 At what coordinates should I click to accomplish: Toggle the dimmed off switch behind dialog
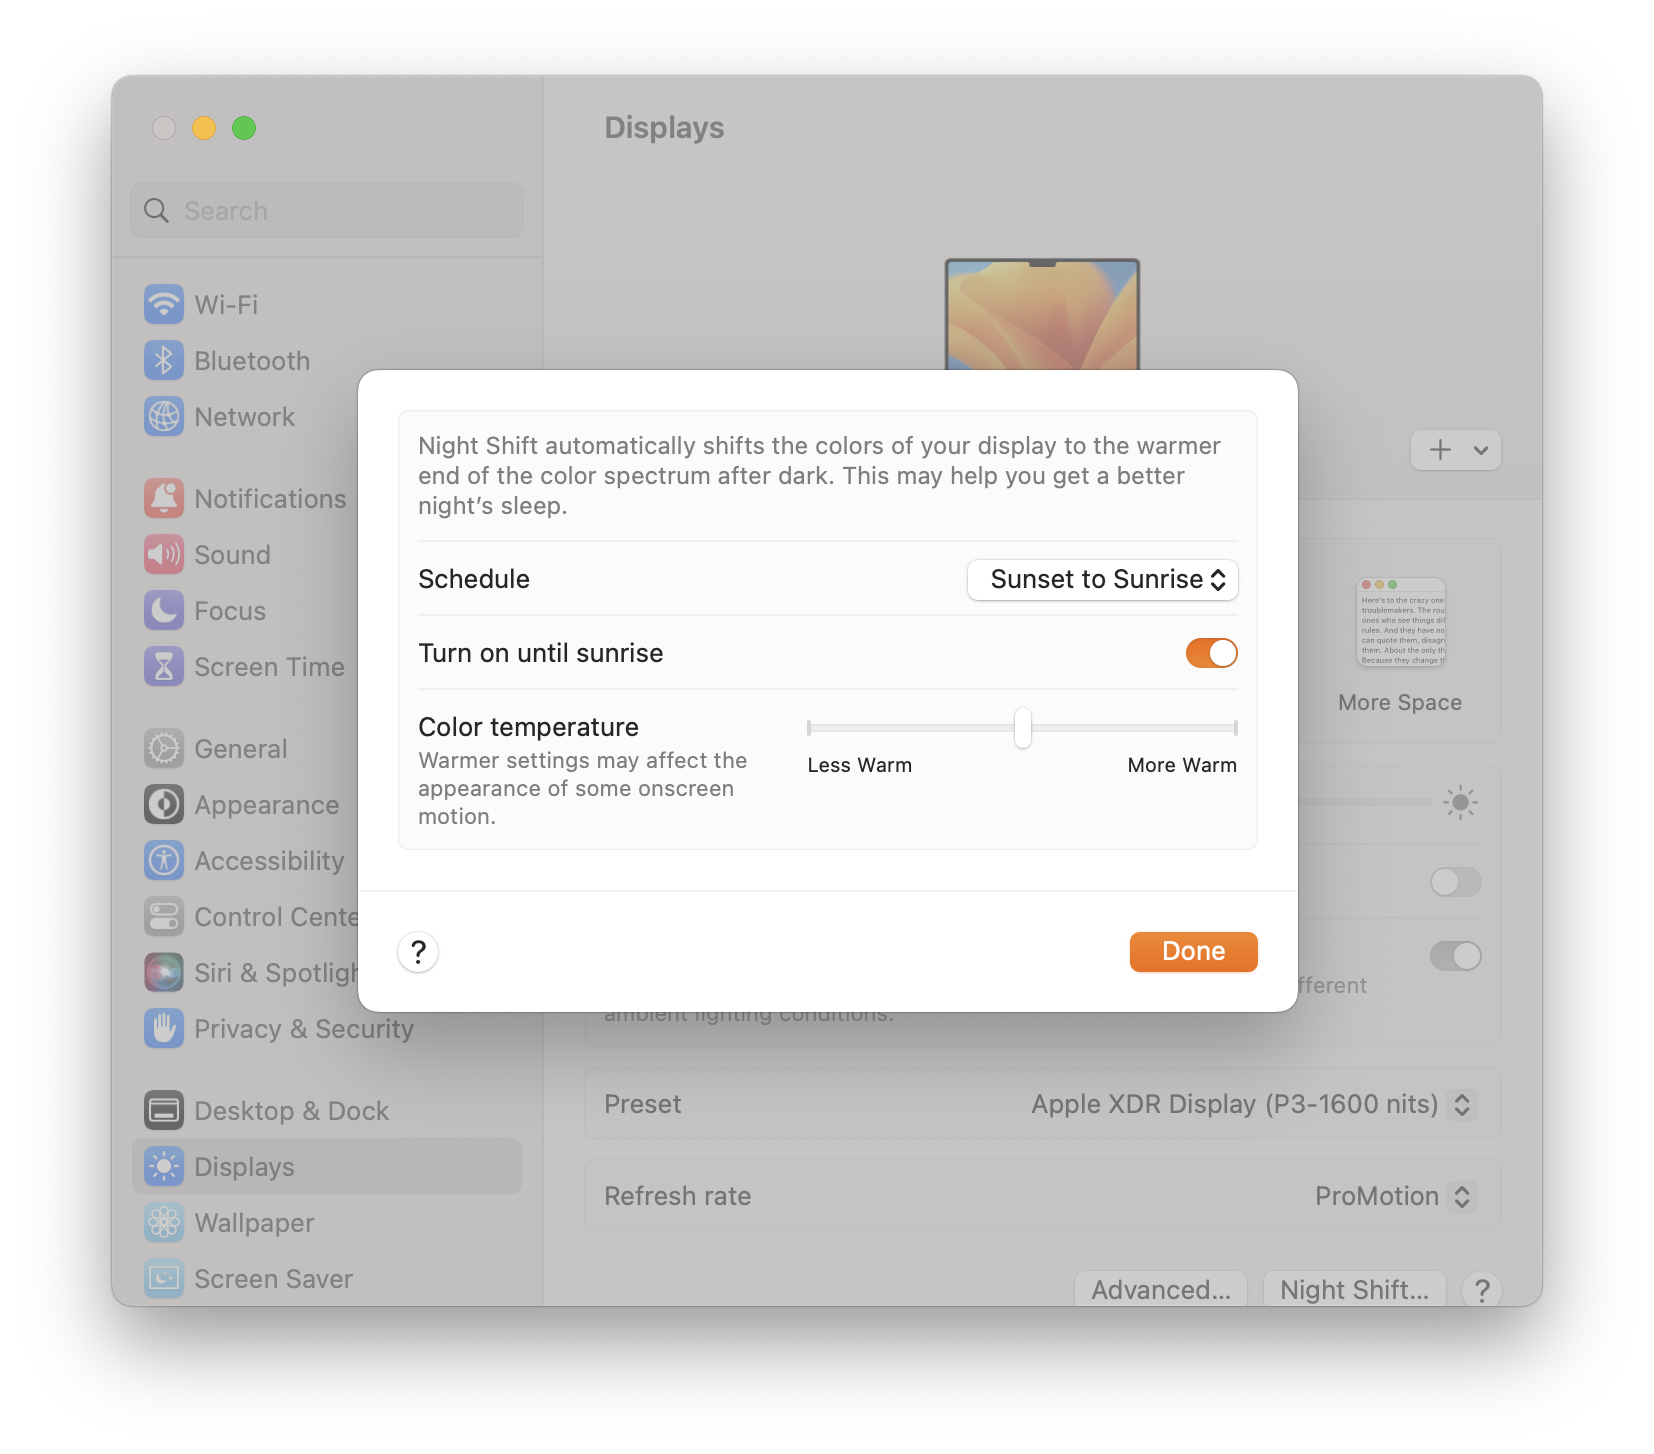(1455, 882)
